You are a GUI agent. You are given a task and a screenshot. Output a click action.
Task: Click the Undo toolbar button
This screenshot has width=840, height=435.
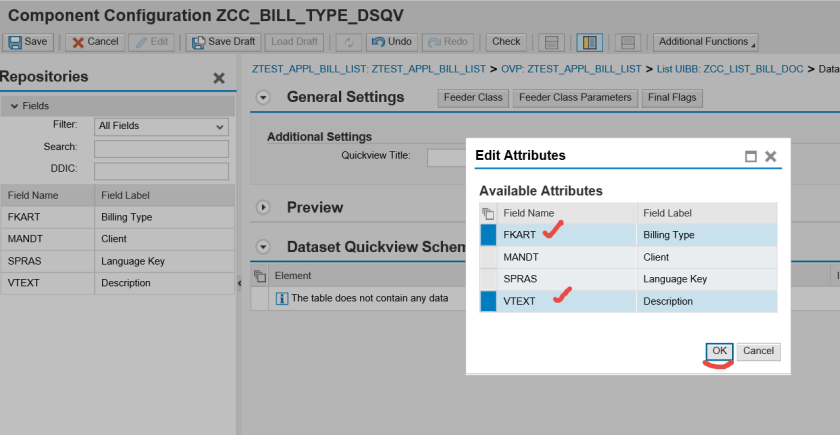(391, 42)
